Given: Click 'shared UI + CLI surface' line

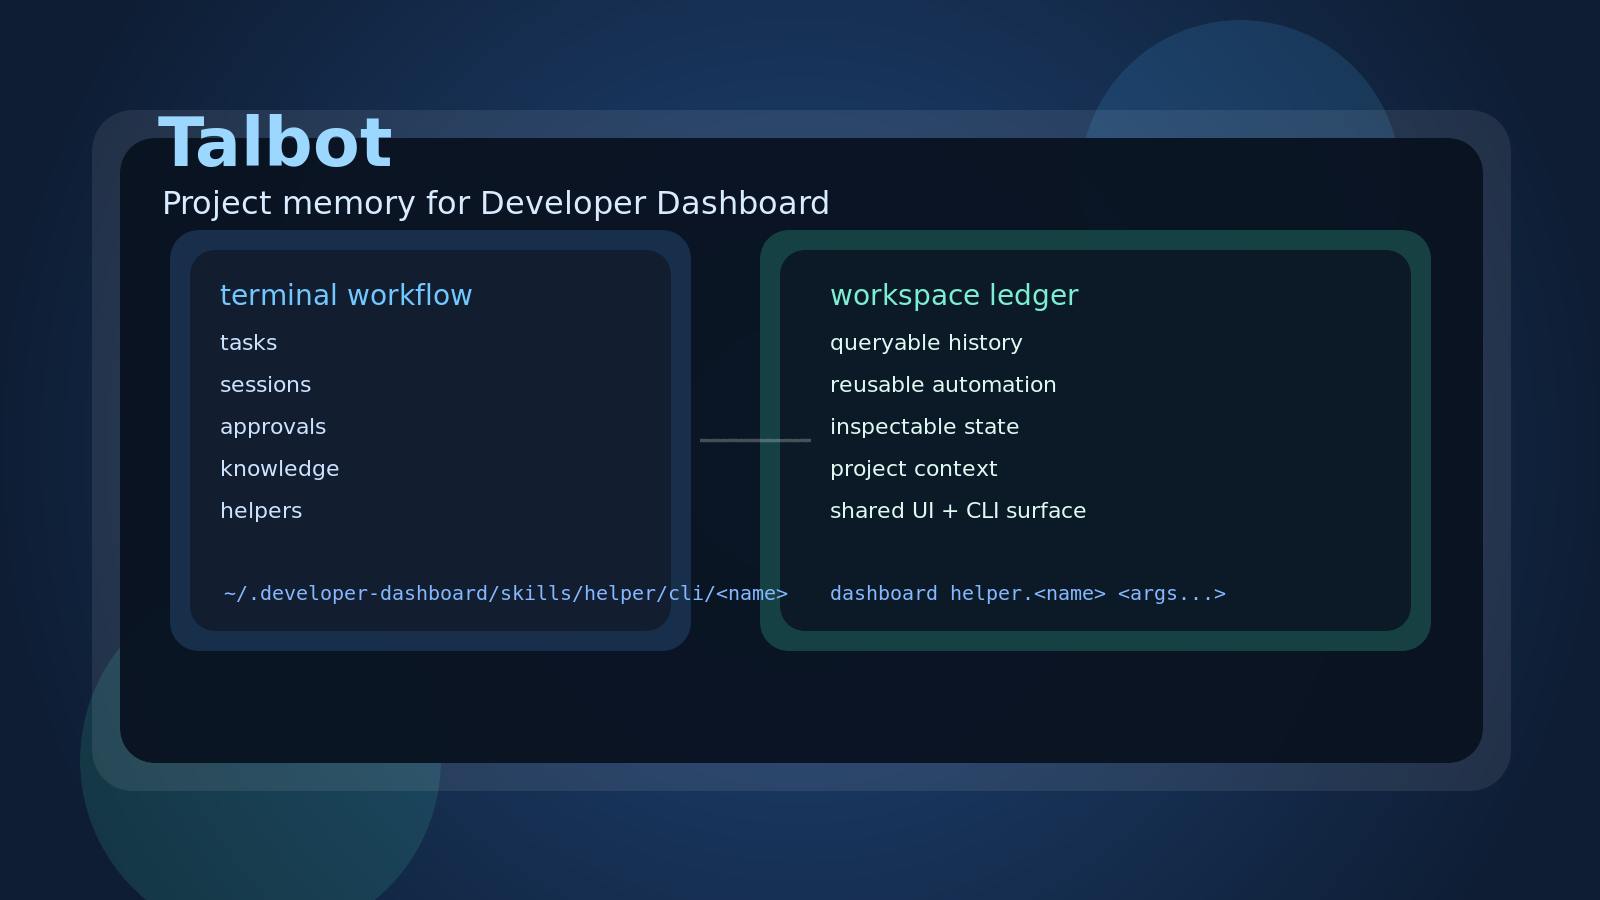Looking at the screenshot, I should 958,511.
